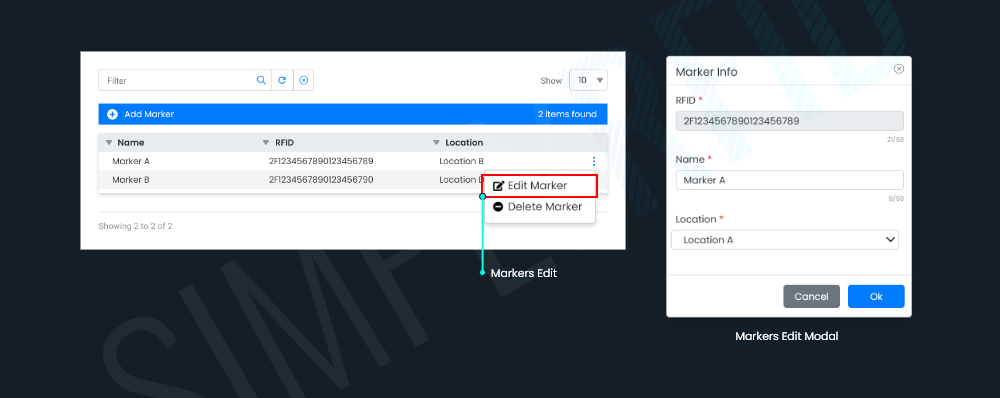This screenshot has width=1000, height=398.
Task: Click the Cancel button in modal
Action: coord(811,297)
